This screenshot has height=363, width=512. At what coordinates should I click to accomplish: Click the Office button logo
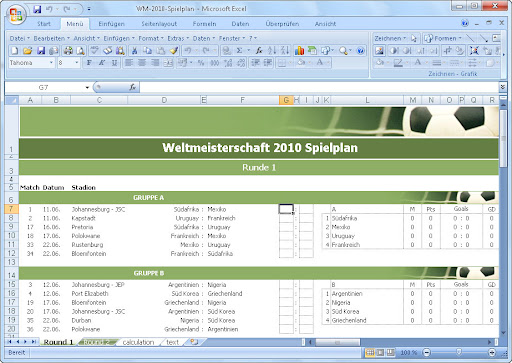16,15
